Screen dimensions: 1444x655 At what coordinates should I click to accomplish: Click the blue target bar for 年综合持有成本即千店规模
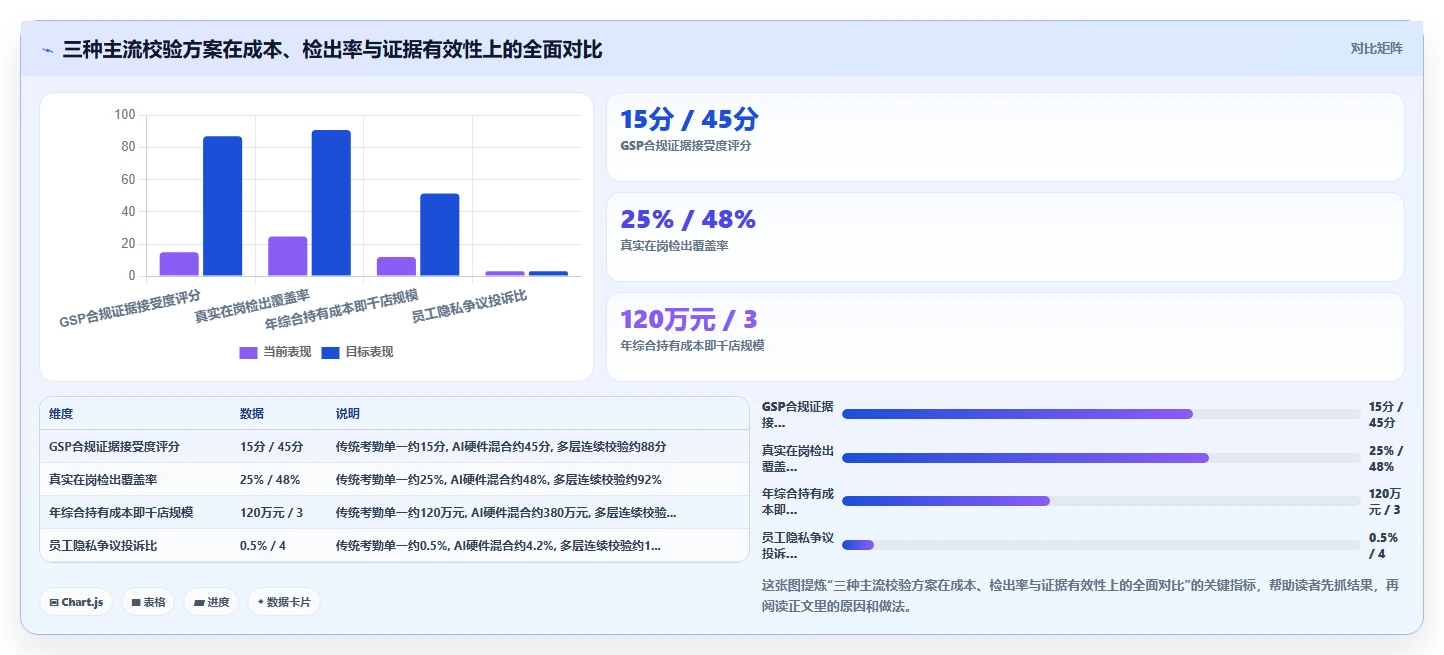pos(440,235)
